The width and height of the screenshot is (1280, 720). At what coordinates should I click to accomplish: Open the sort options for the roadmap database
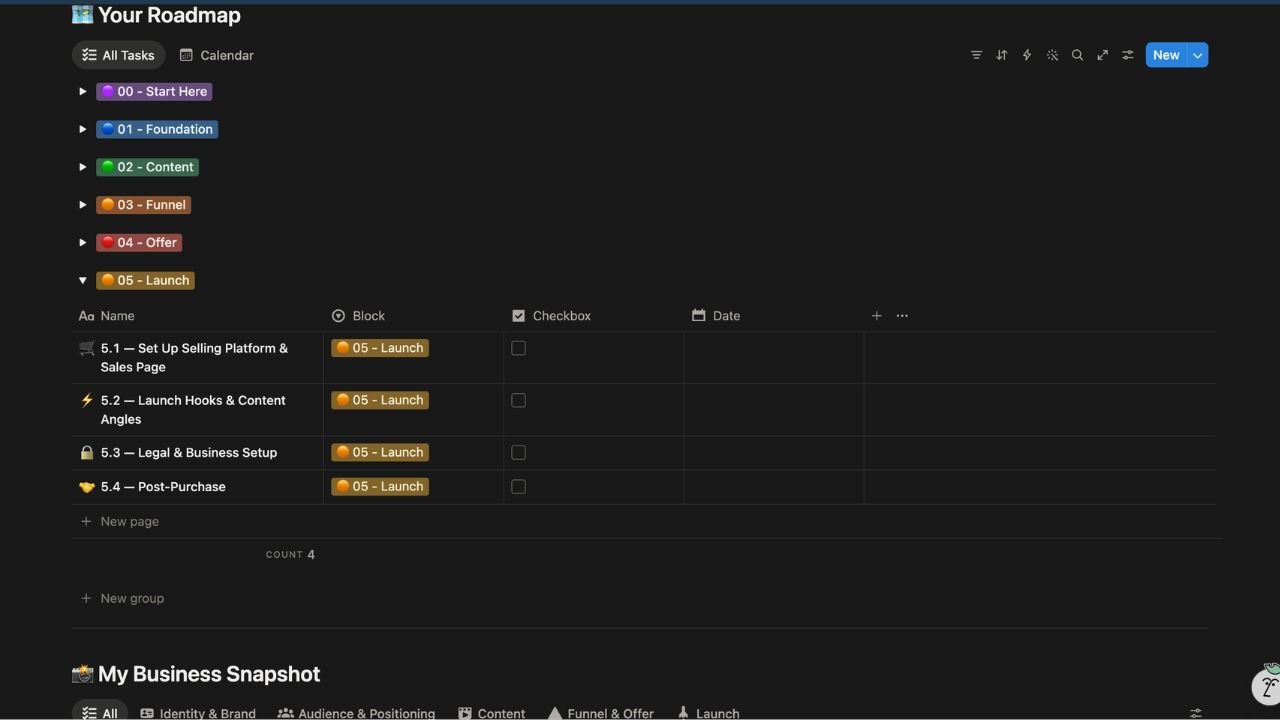1001,55
